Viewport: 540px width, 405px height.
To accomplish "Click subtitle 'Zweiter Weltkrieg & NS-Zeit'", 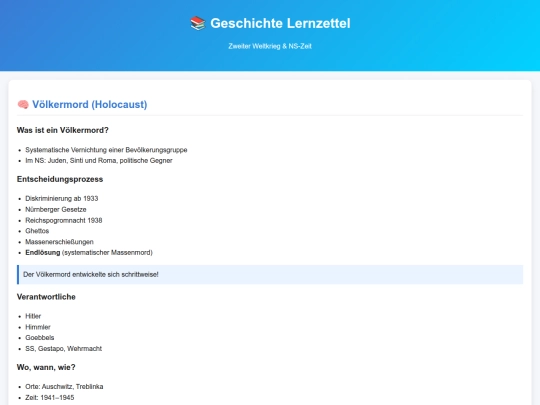I will click(270, 46).
